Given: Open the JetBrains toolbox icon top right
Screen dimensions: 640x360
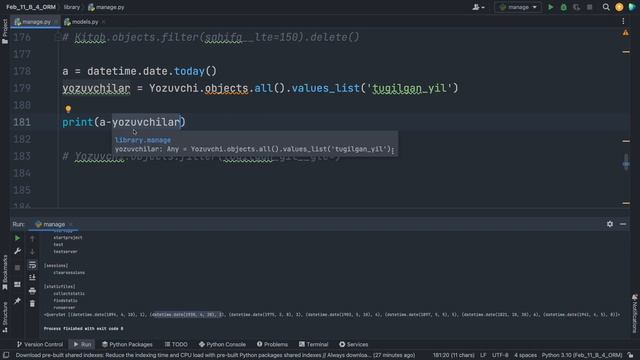Looking at the screenshot, I should [632, 7].
